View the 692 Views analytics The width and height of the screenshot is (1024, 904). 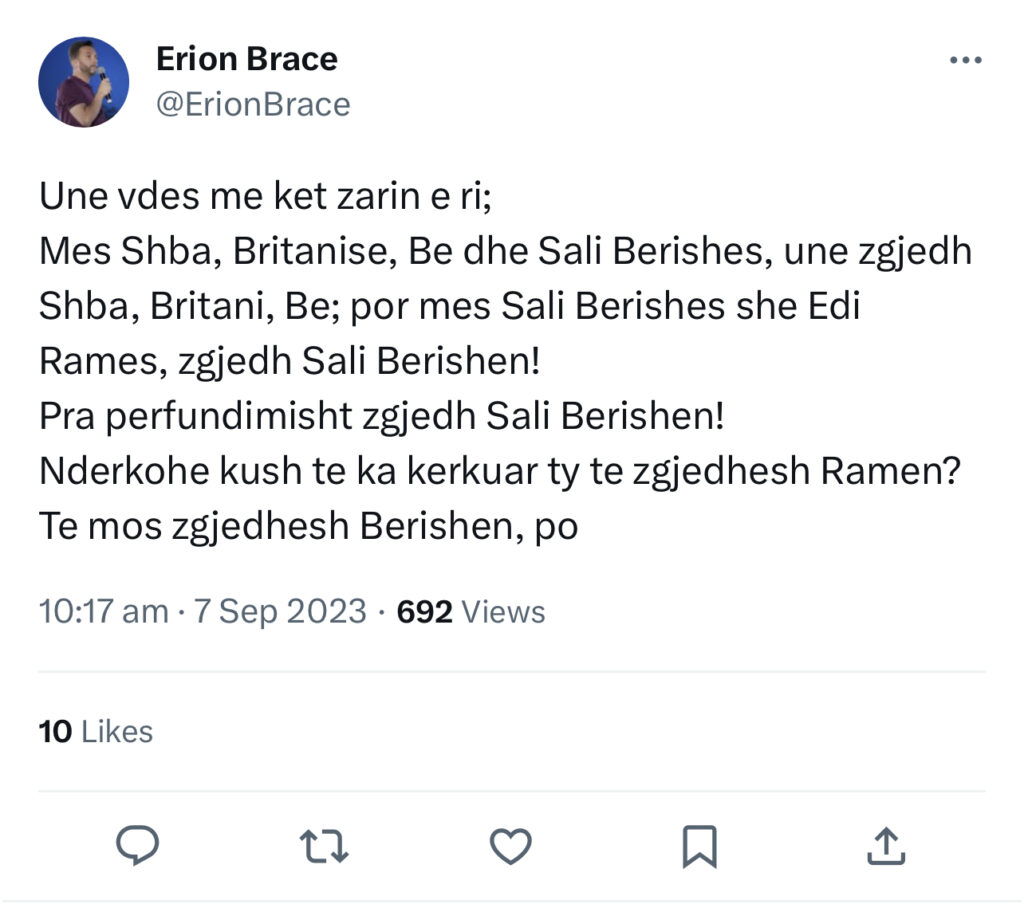coord(471,611)
